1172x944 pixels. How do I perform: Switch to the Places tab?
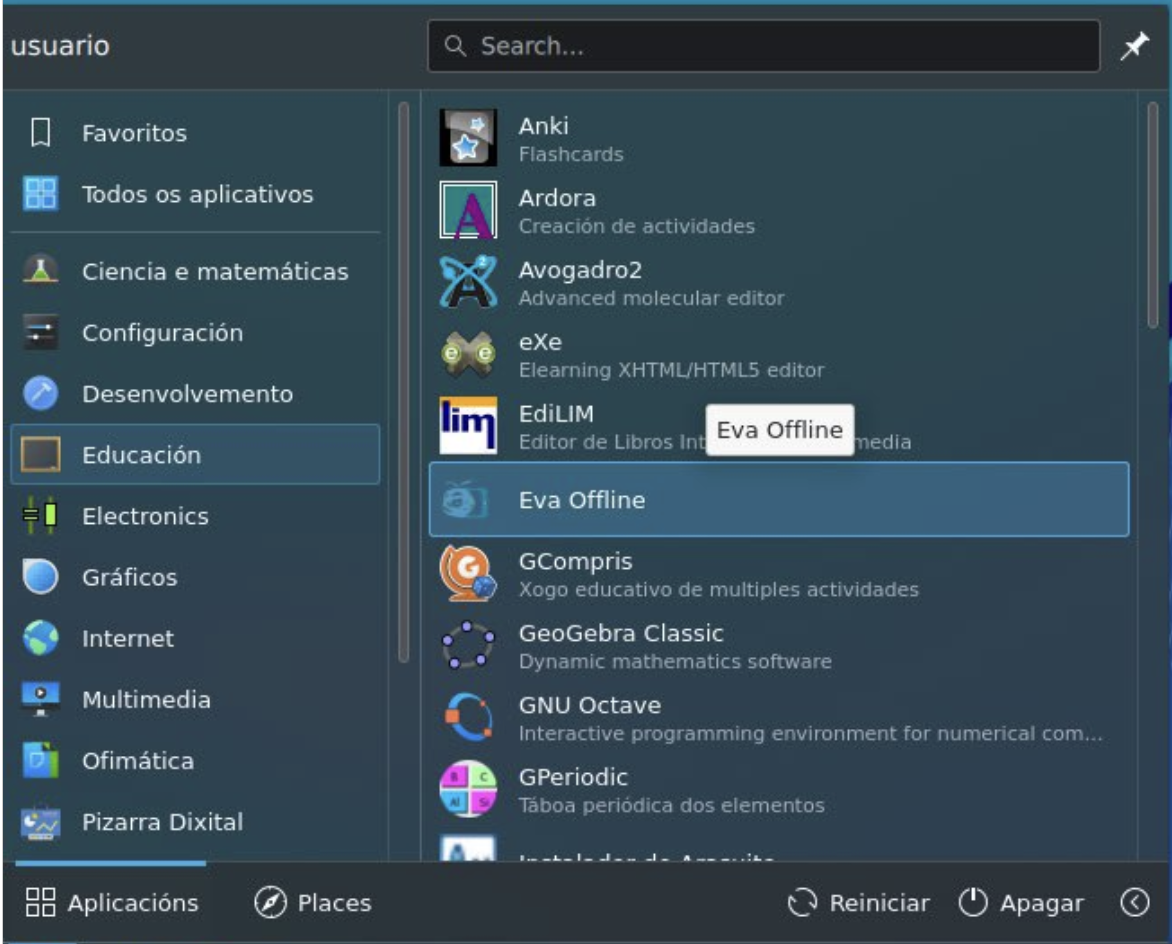pos(312,903)
